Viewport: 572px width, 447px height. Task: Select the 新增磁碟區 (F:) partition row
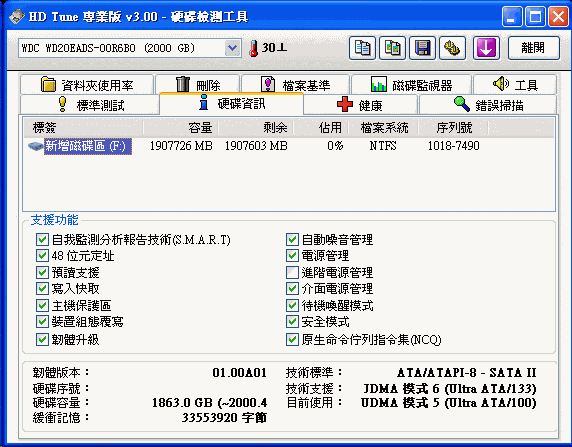[x=88, y=146]
